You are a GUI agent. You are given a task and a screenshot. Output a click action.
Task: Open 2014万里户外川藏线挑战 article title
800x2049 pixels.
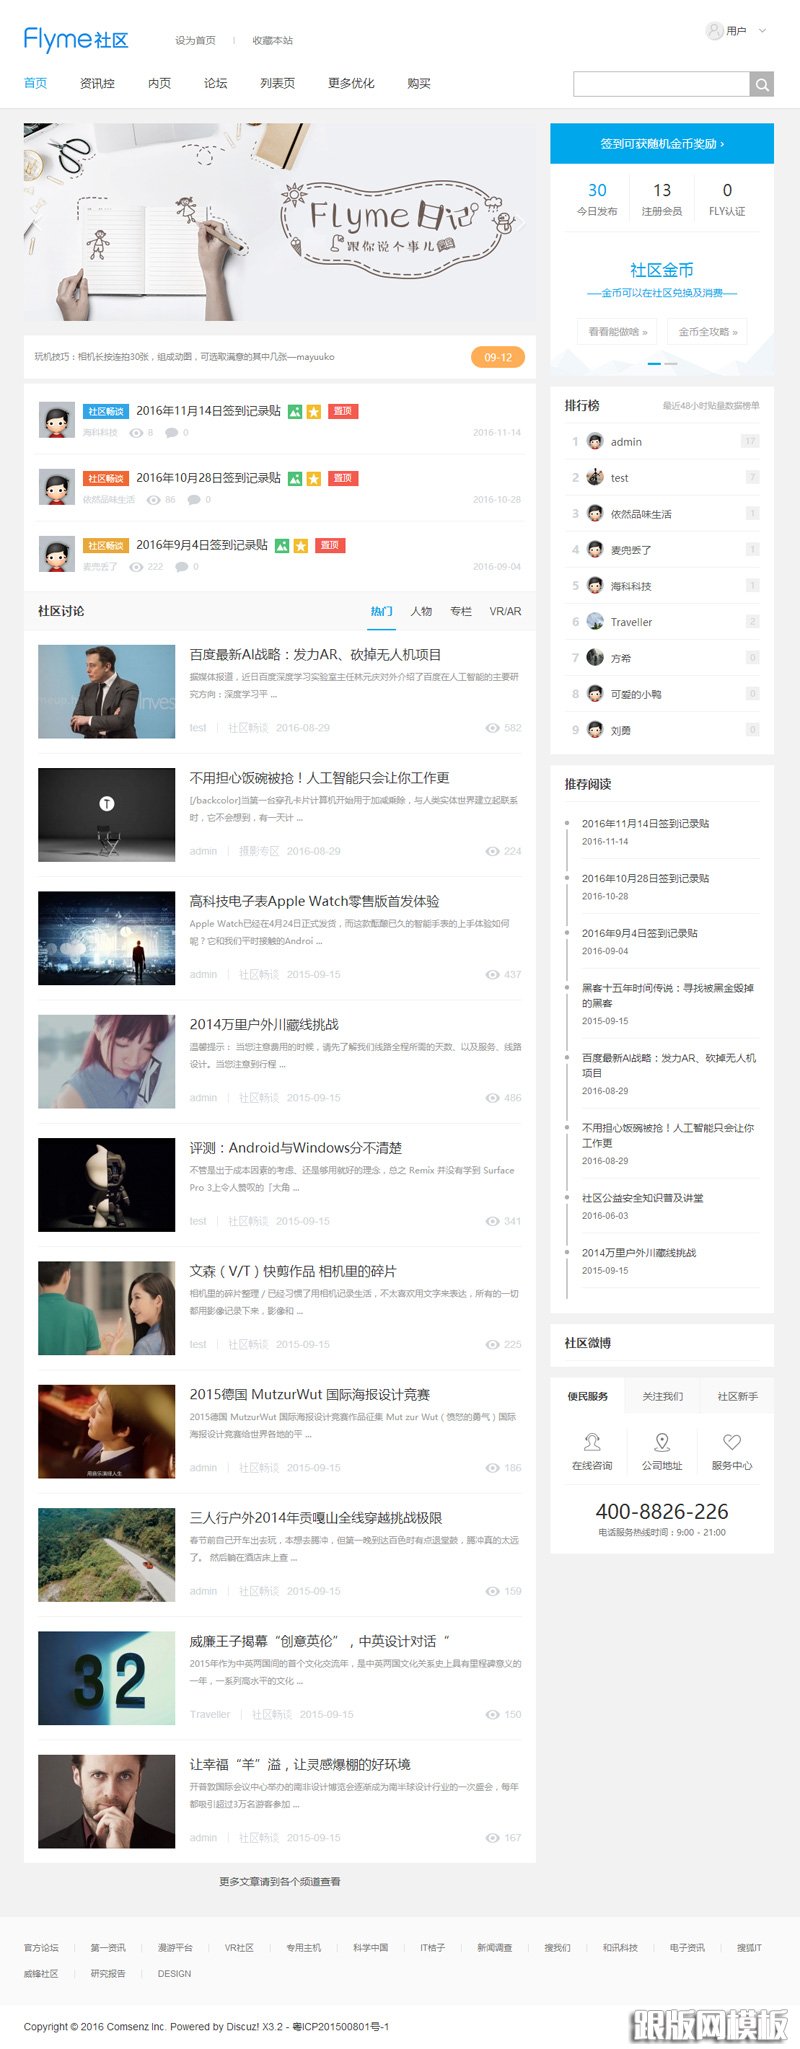tap(264, 1025)
